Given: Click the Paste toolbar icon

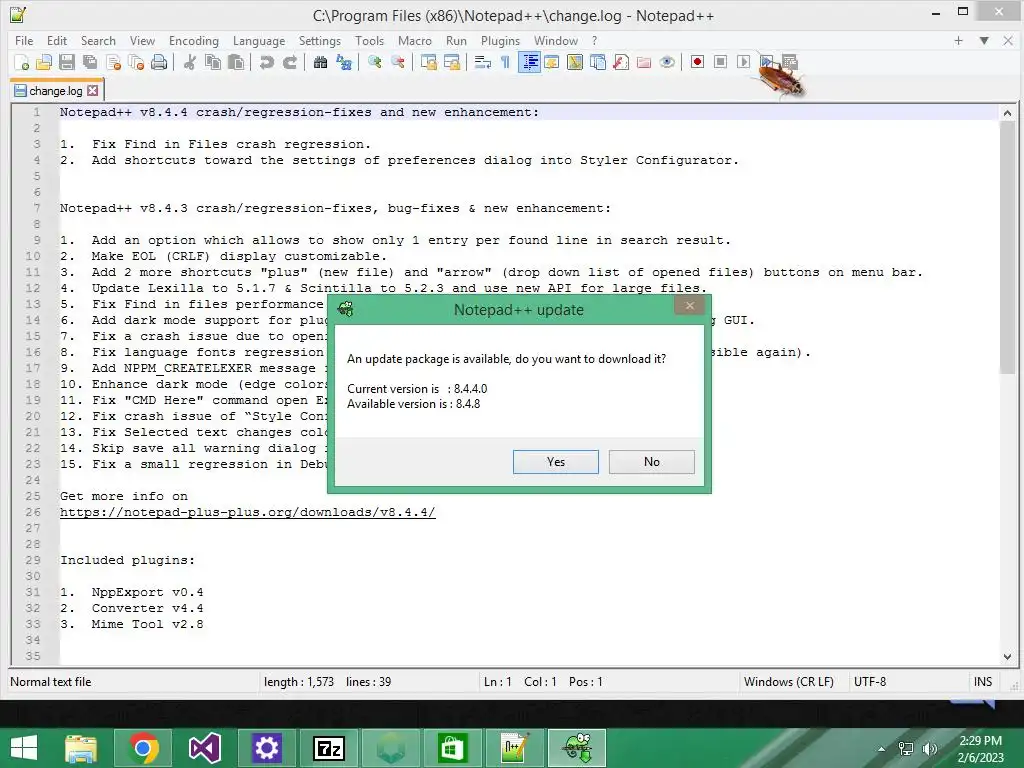Looking at the screenshot, I should [236, 63].
